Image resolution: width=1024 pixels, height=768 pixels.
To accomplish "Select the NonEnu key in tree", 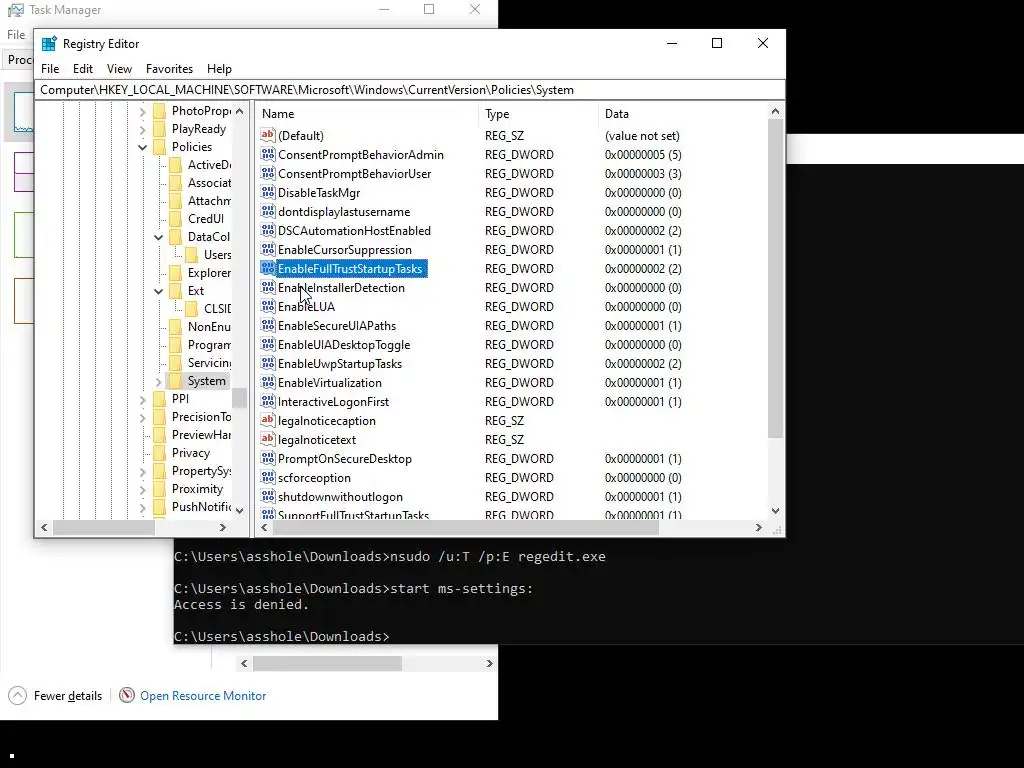I will click(x=209, y=327).
